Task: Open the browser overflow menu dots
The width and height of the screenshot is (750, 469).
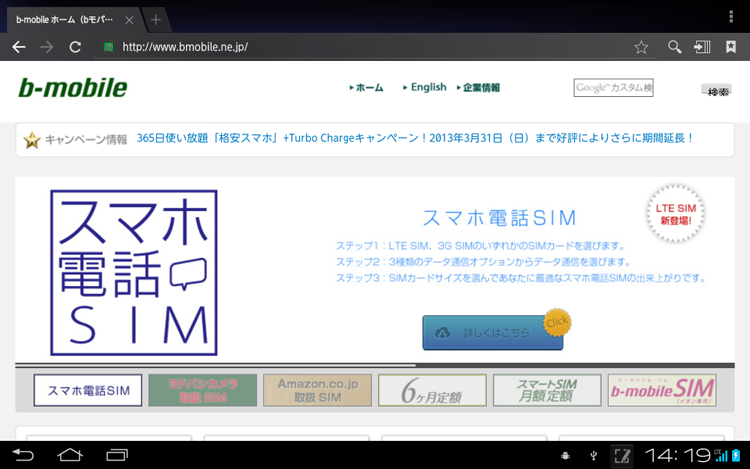Action: (x=731, y=17)
